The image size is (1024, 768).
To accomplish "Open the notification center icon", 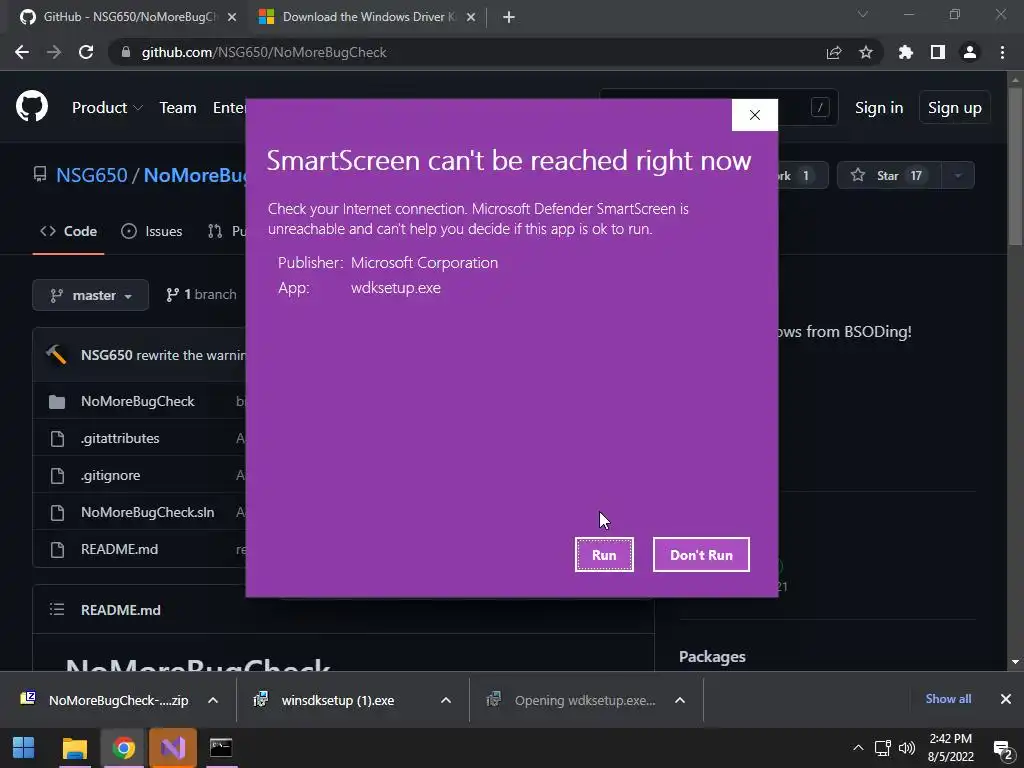I will point(1002,749).
